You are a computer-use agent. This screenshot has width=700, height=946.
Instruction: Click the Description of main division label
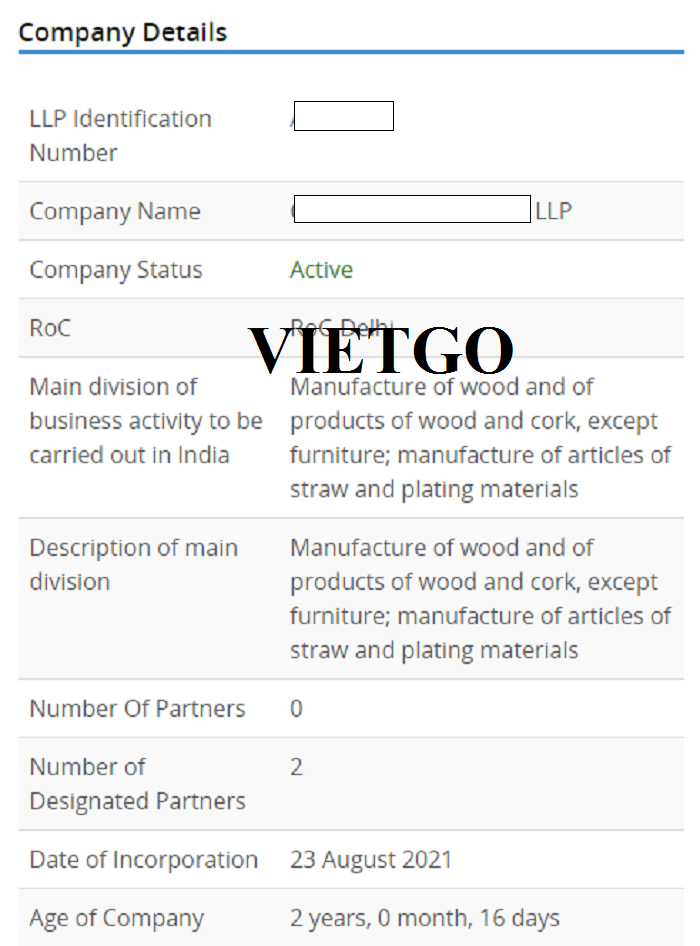(x=133, y=565)
